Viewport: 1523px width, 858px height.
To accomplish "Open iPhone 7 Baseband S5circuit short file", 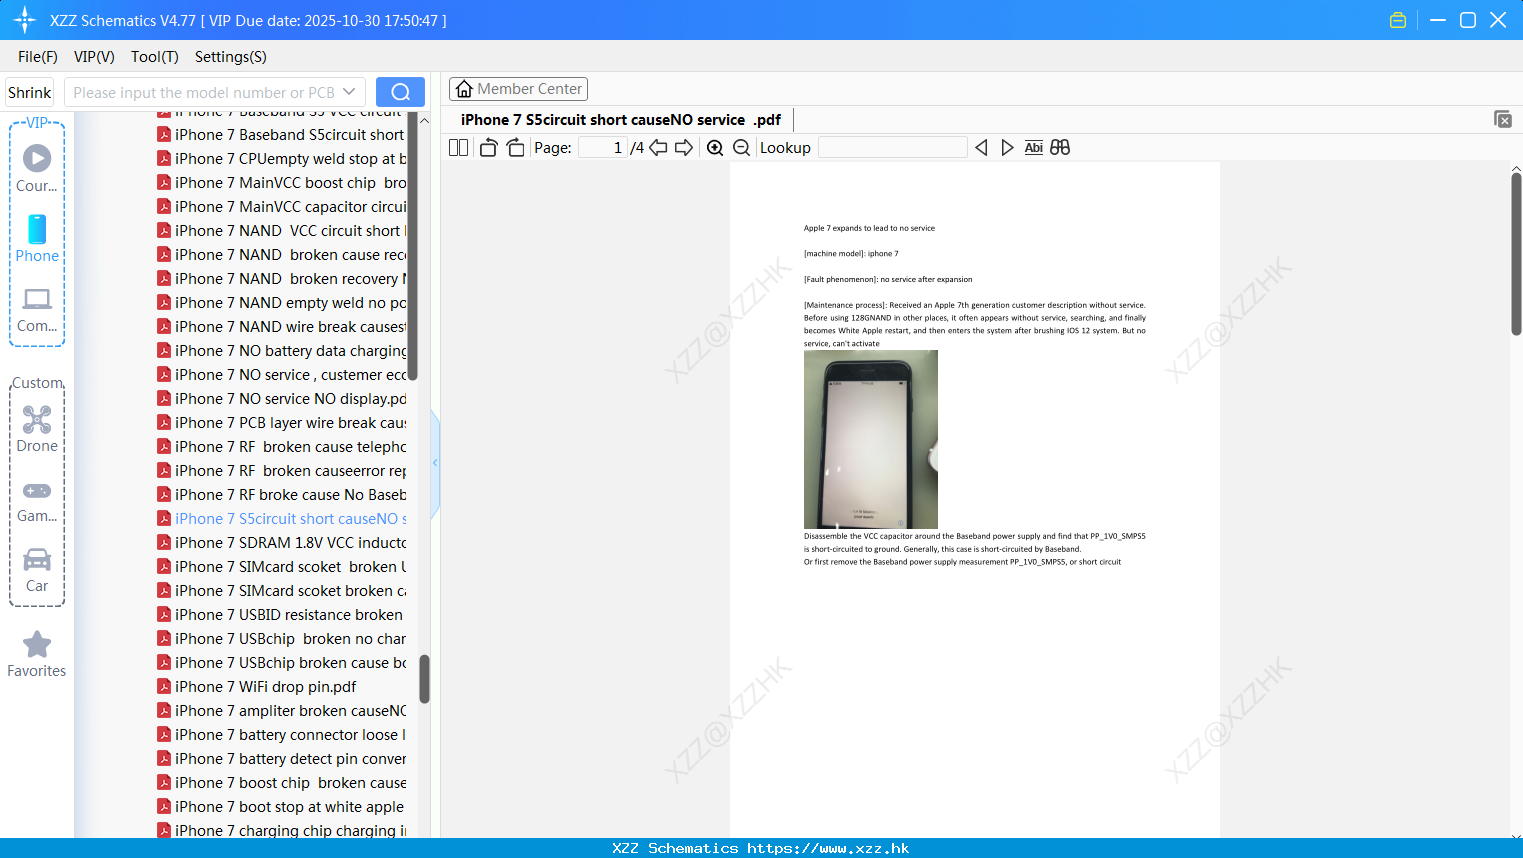I will pyautogui.click(x=282, y=135).
